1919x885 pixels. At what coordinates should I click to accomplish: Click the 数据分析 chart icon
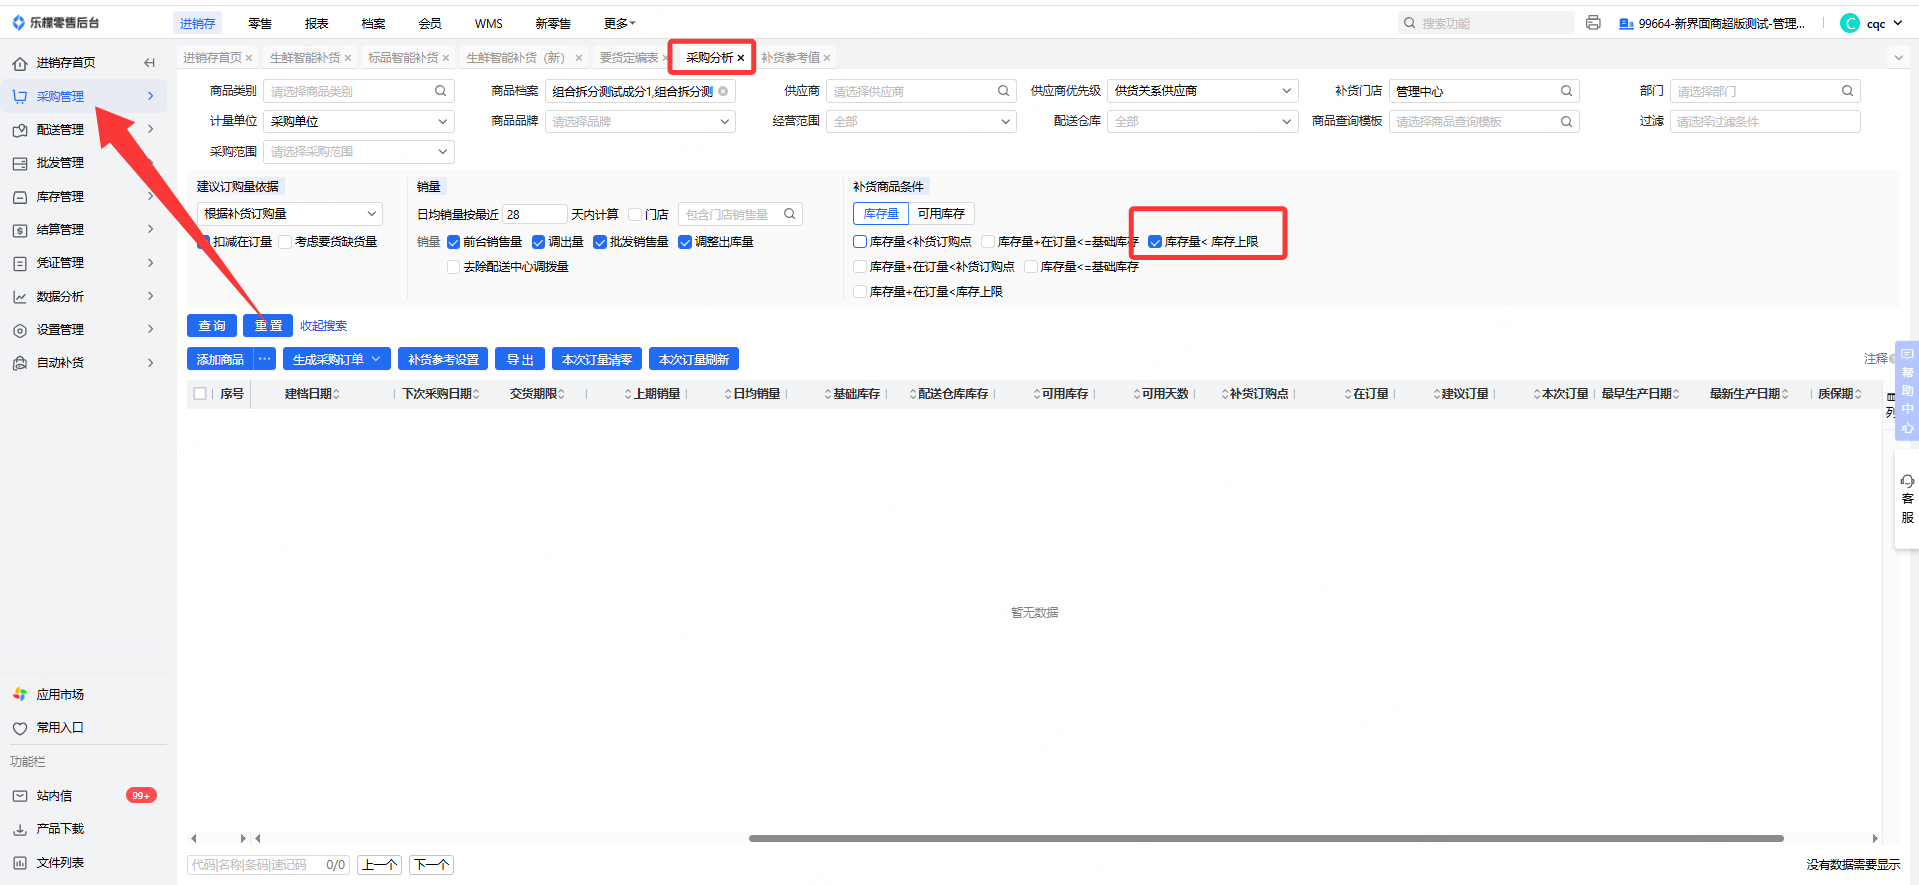(x=19, y=297)
